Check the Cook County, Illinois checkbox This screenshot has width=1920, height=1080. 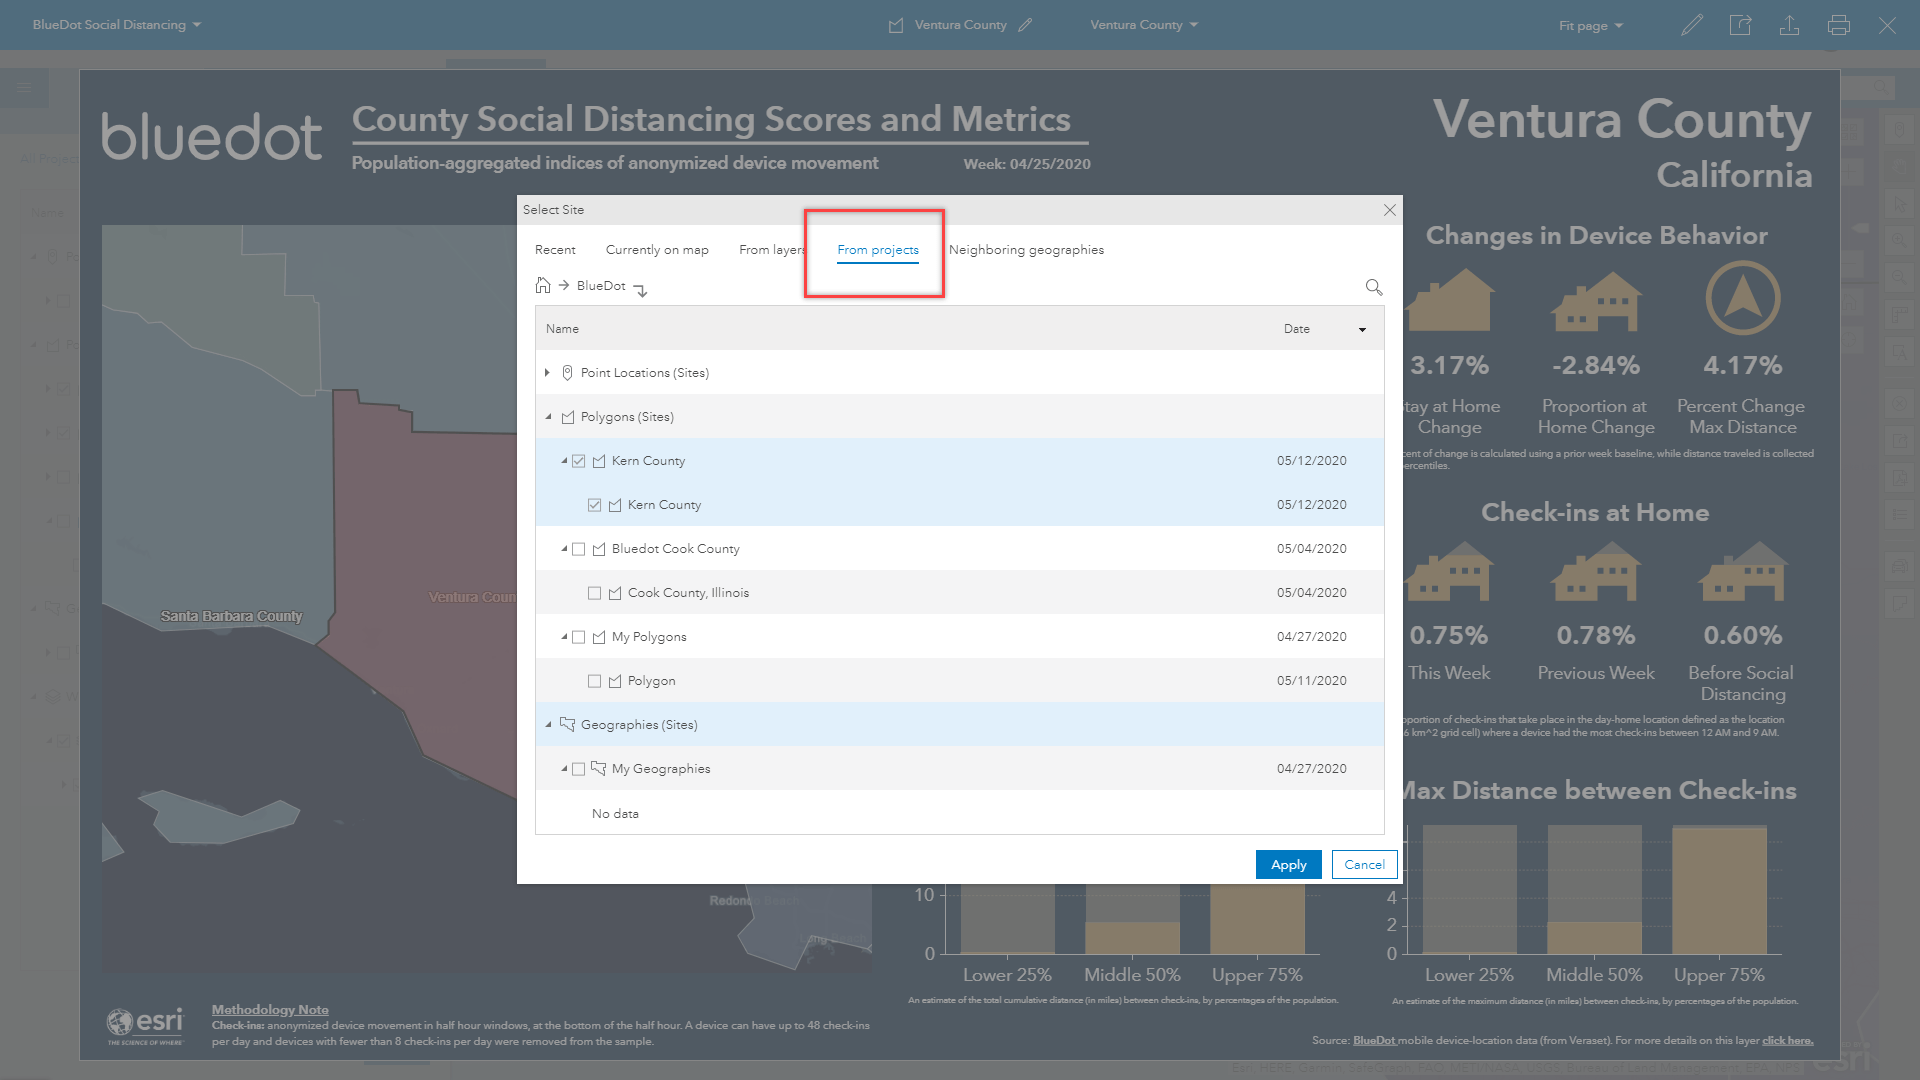coord(595,593)
